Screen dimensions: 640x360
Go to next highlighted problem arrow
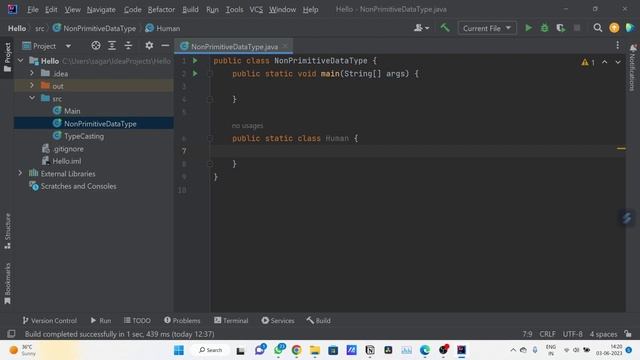click(x=618, y=62)
